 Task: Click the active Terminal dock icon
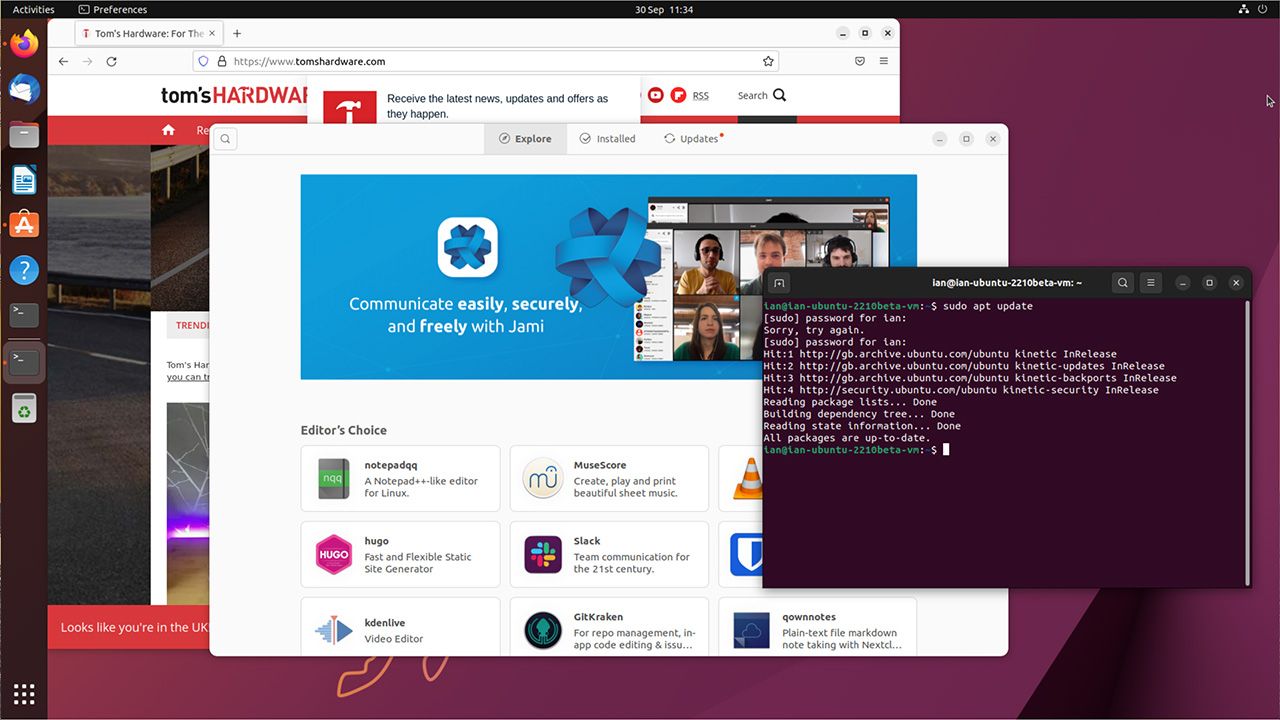click(24, 362)
